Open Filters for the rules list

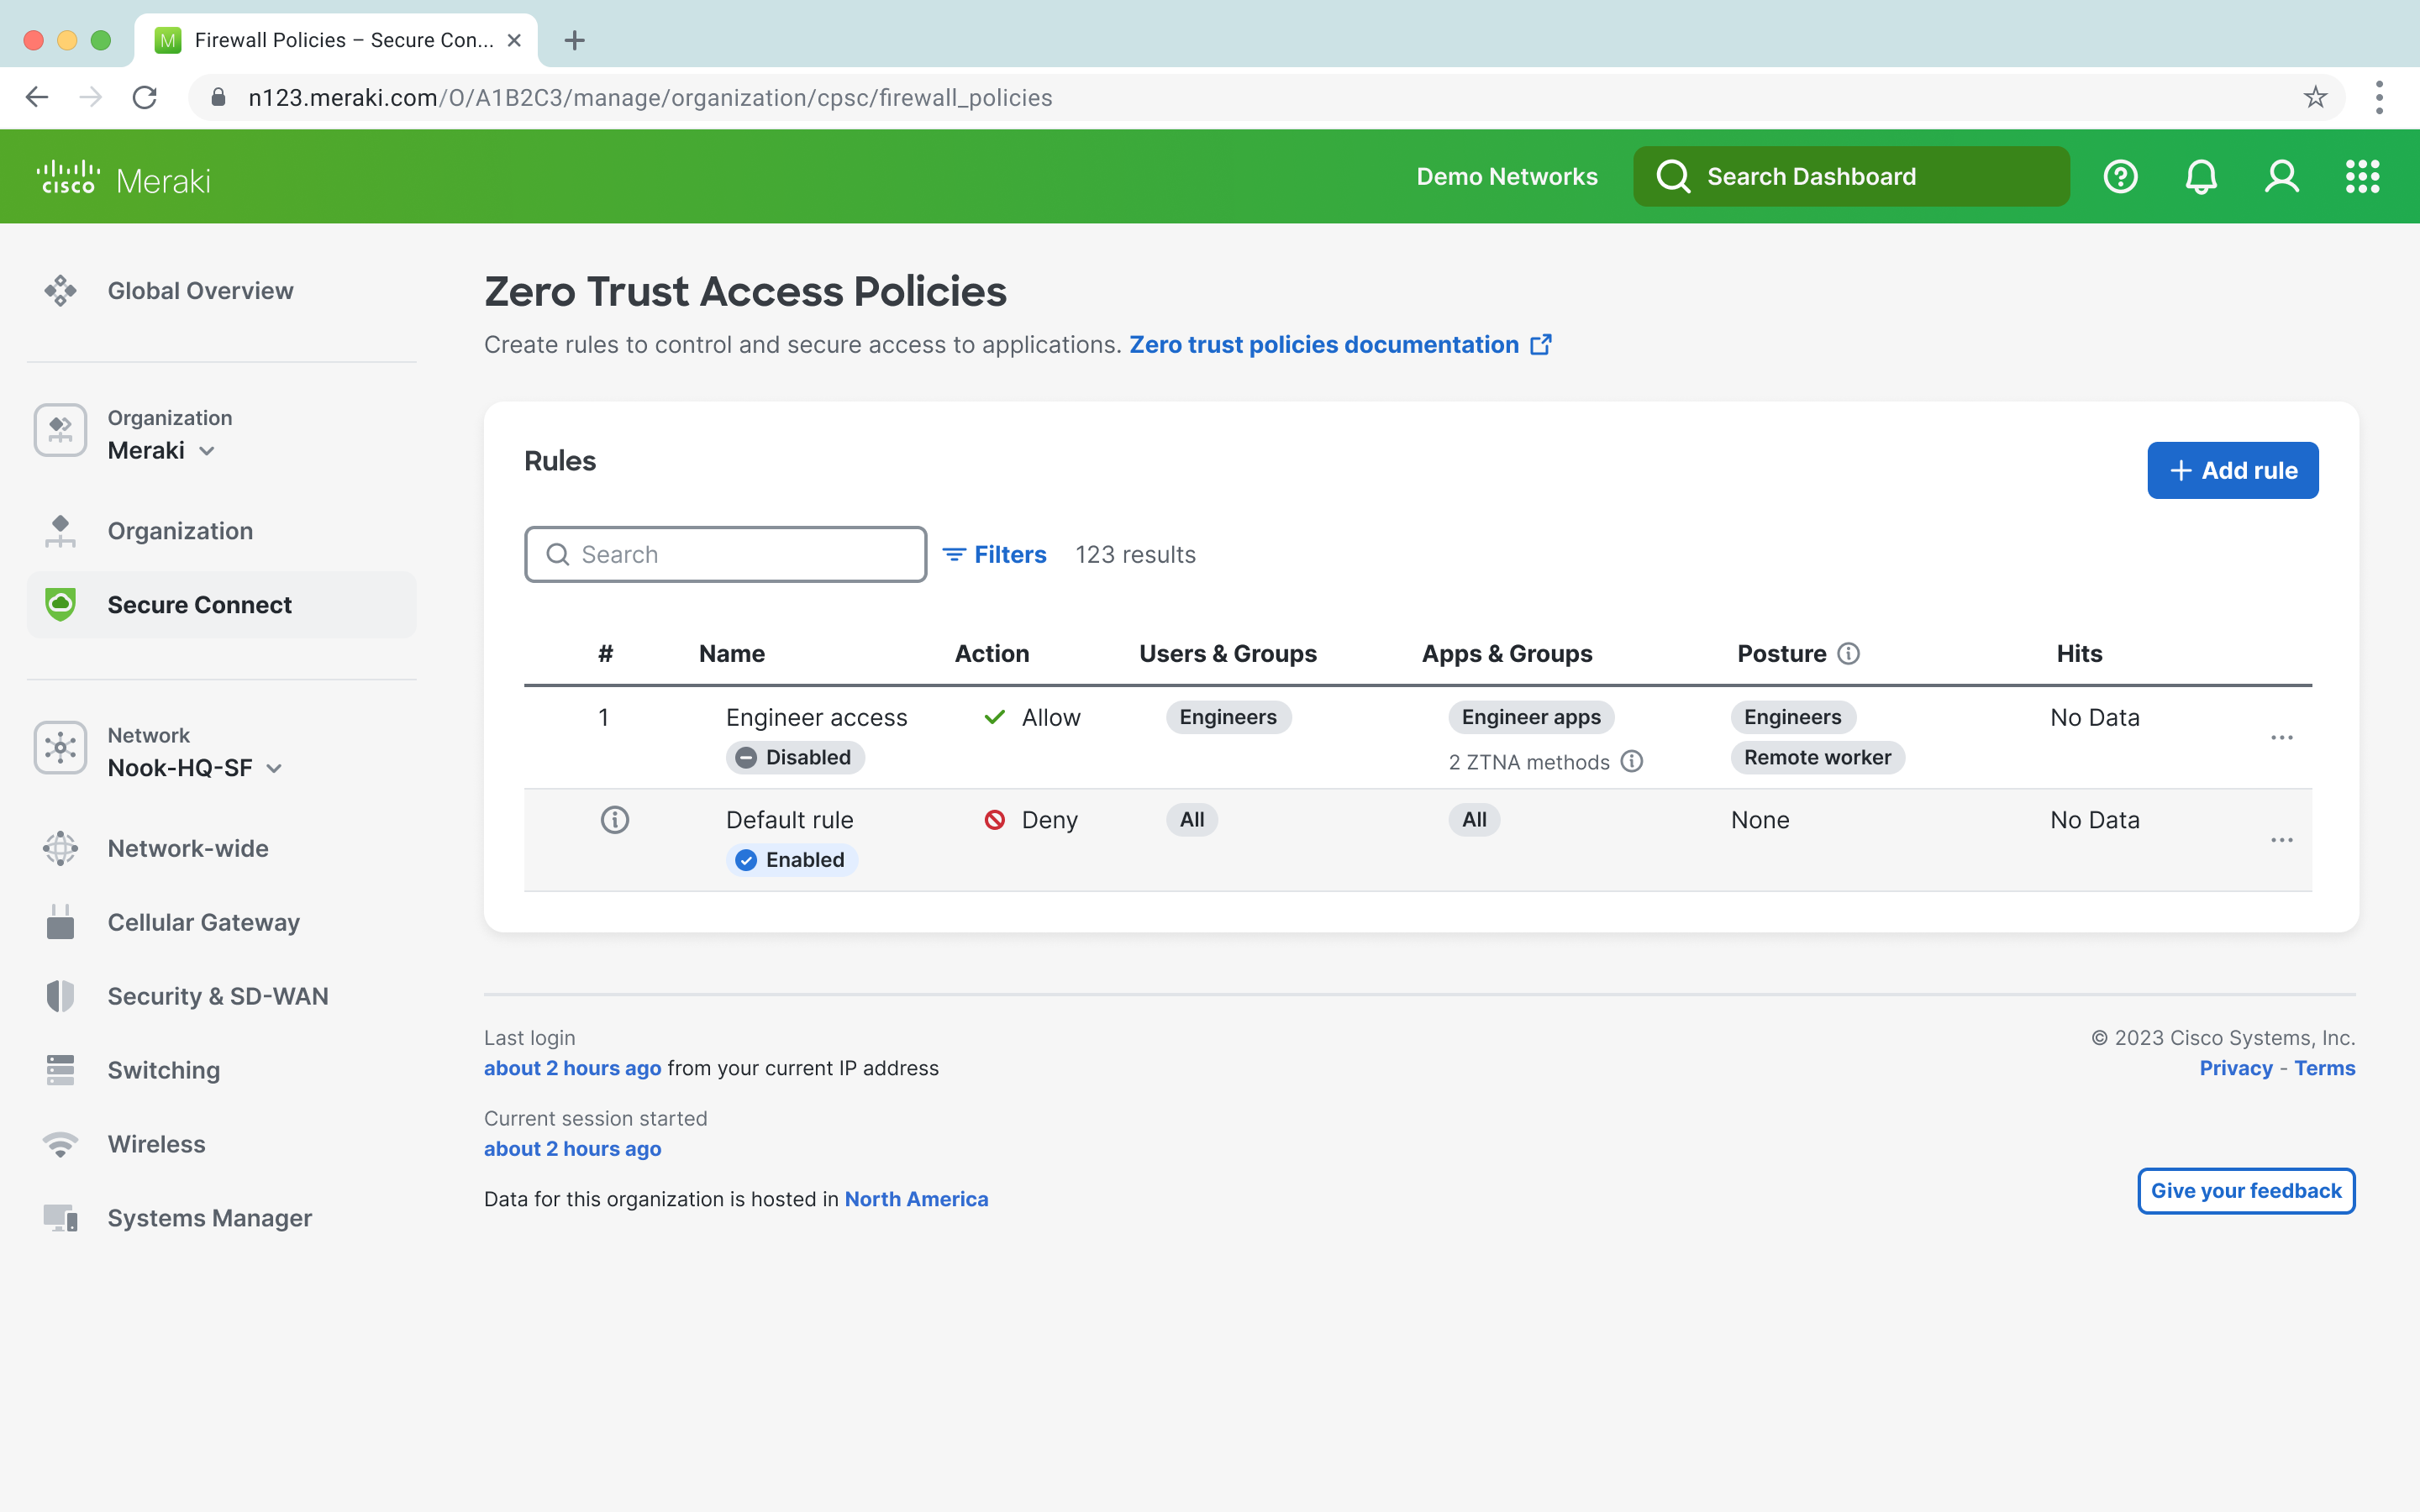click(996, 554)
